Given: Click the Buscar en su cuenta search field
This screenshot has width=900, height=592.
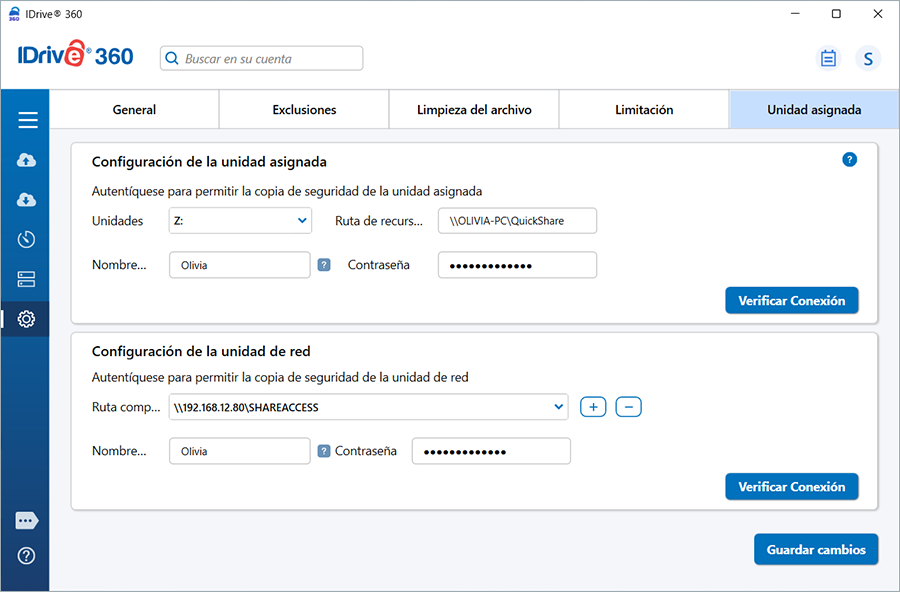Looking at the screenshot, I should pyautogui.click(x=262, y=59).
